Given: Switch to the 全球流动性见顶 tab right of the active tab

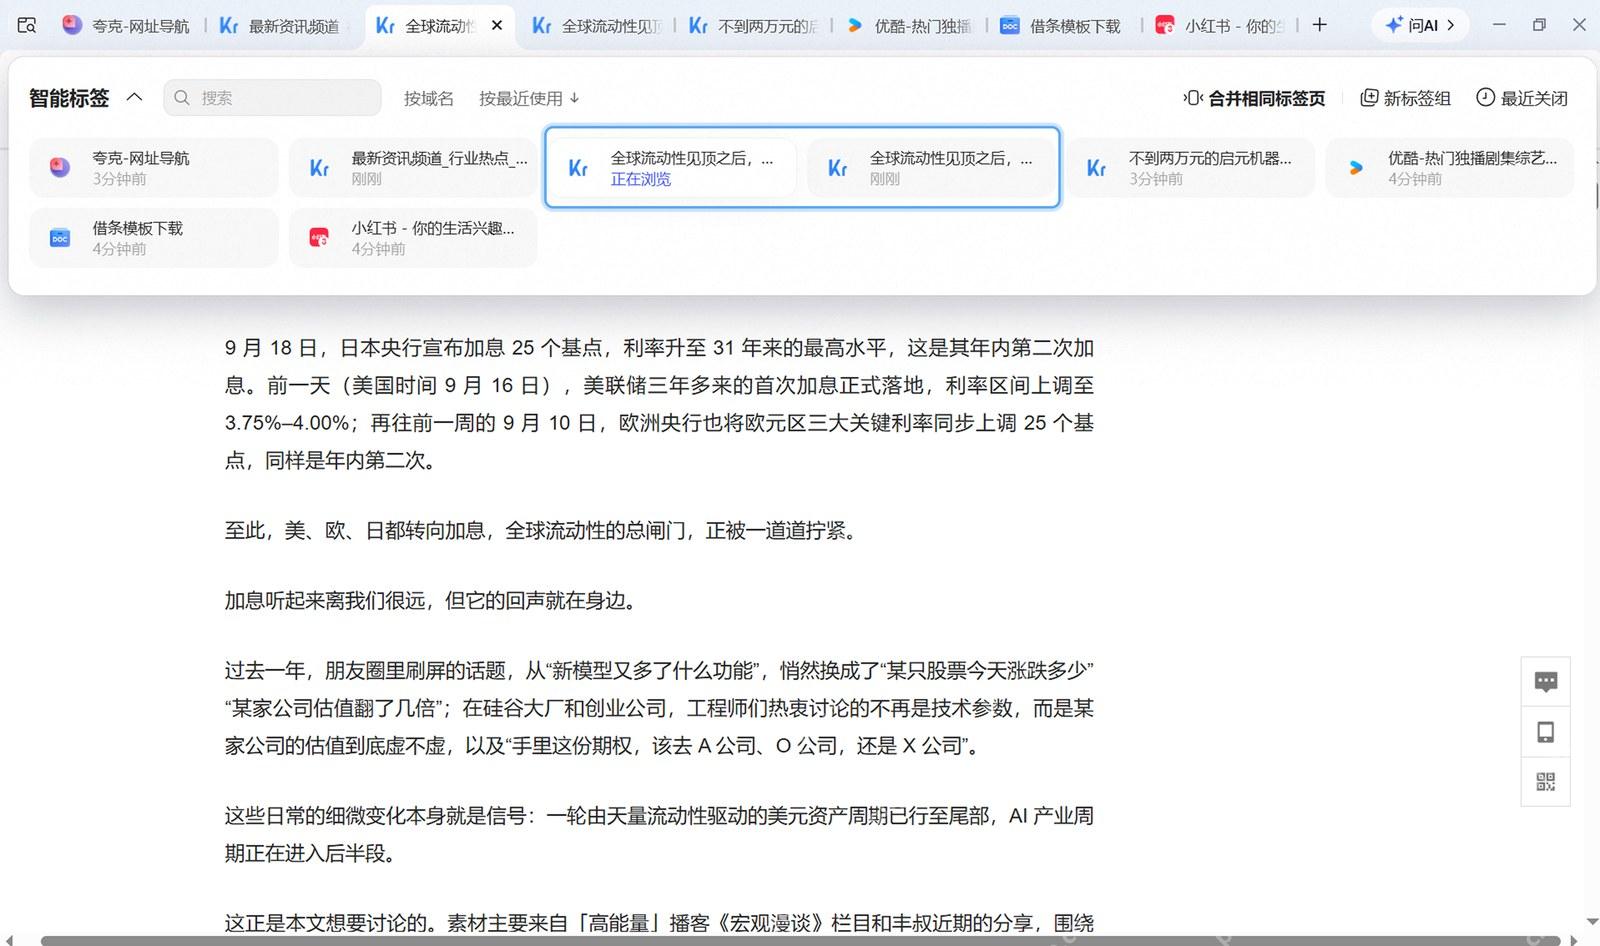Looking at the screenshot, I should click(598, 25).
